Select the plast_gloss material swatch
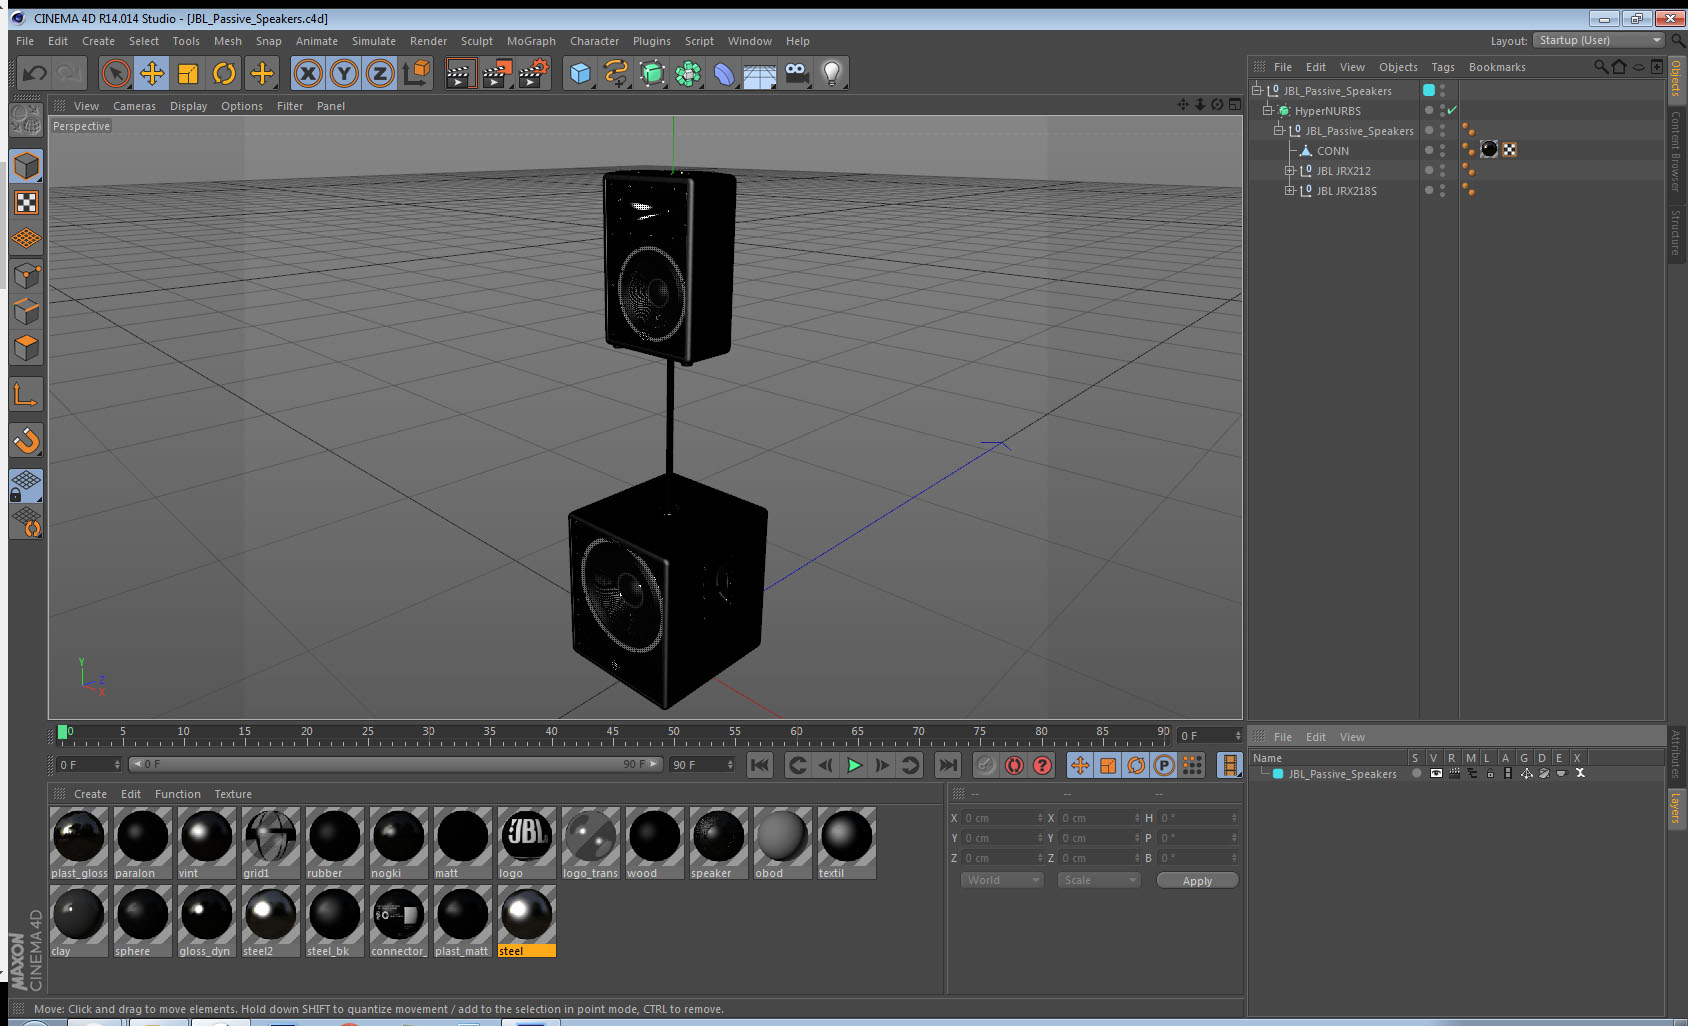 [79, 843]
